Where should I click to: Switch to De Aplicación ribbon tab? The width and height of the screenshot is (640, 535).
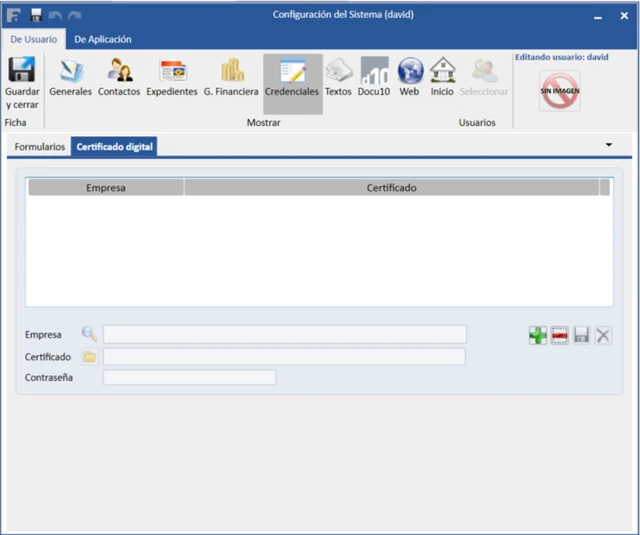pos(103,39)
